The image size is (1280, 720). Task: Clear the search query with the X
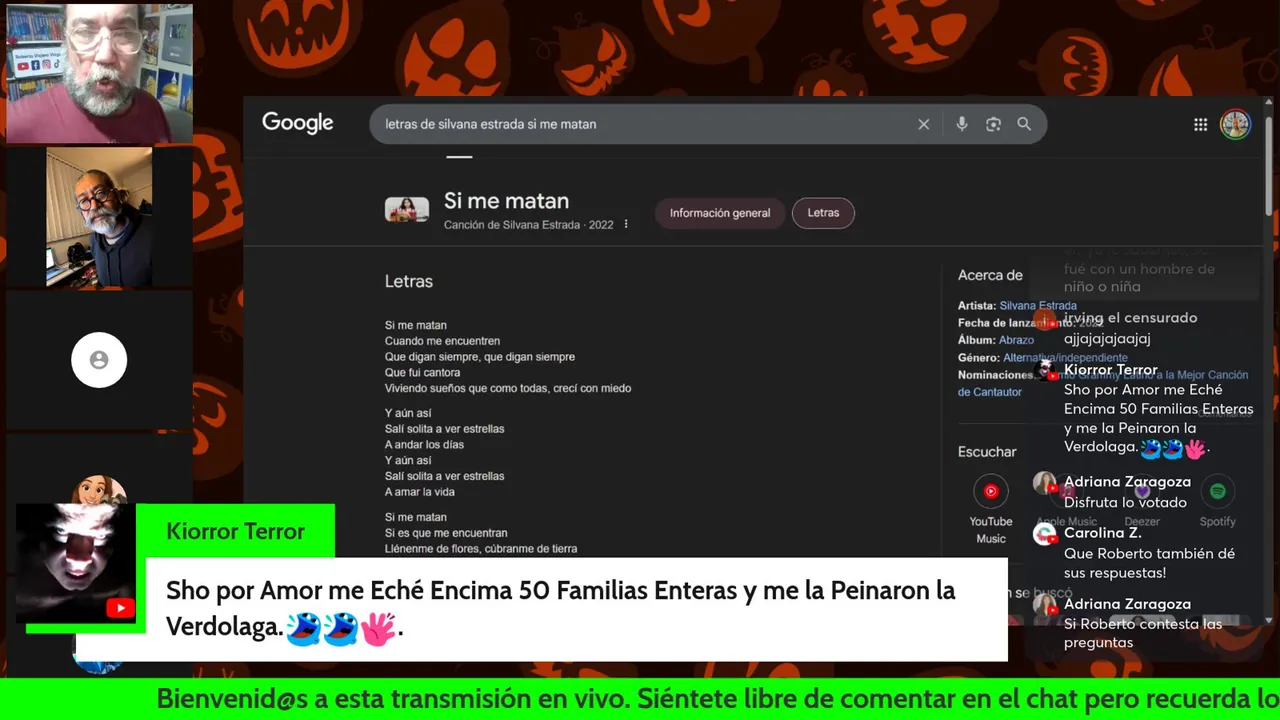click(923, 124)
